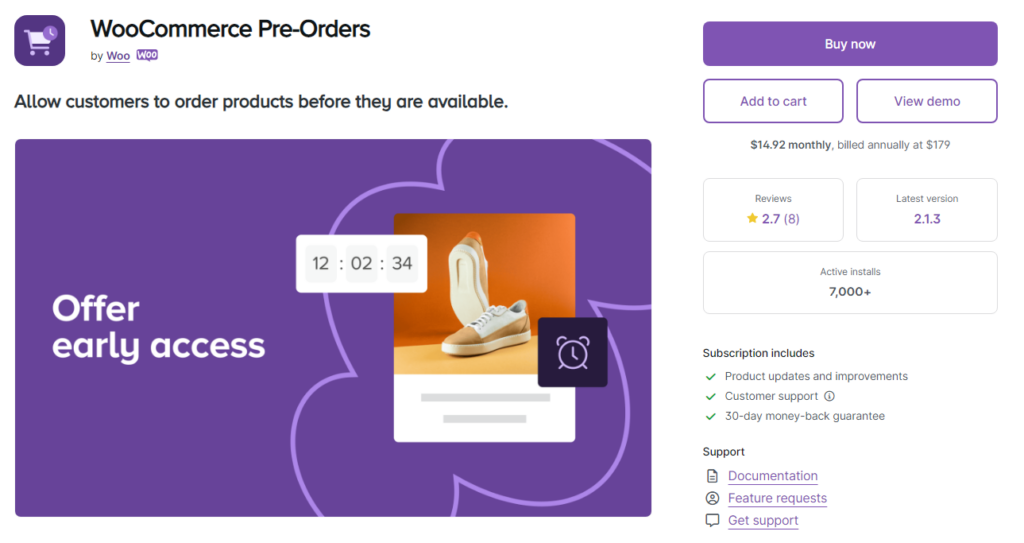The height and width of the screenshot is (543, 1024).
Task: Click the latest version 2.1.3 number
Action: click(x=927, y=219)
